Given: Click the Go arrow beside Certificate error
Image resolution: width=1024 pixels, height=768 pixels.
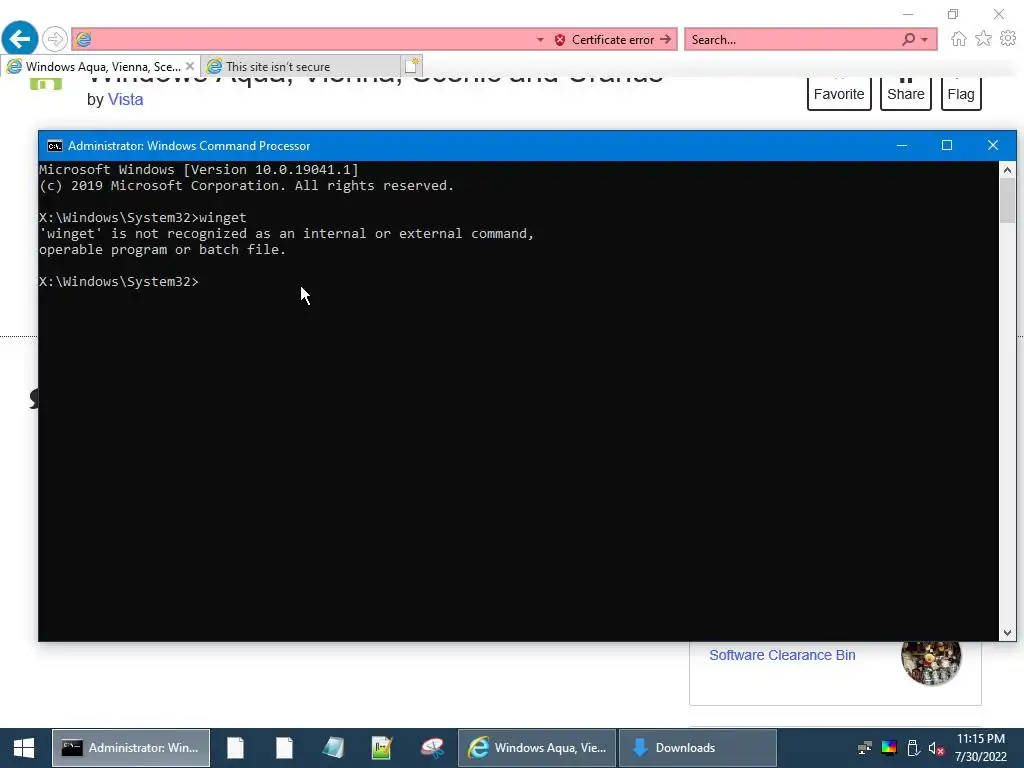Looking at the screenshot, I should [665, 39].
